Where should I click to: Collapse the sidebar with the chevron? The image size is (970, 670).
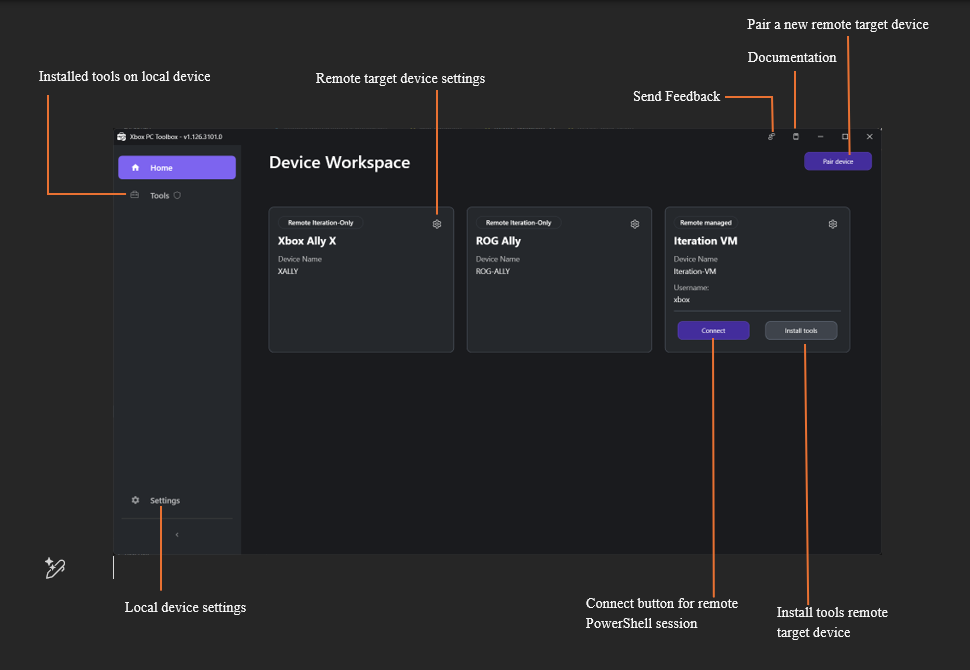[x=177, y=535]
